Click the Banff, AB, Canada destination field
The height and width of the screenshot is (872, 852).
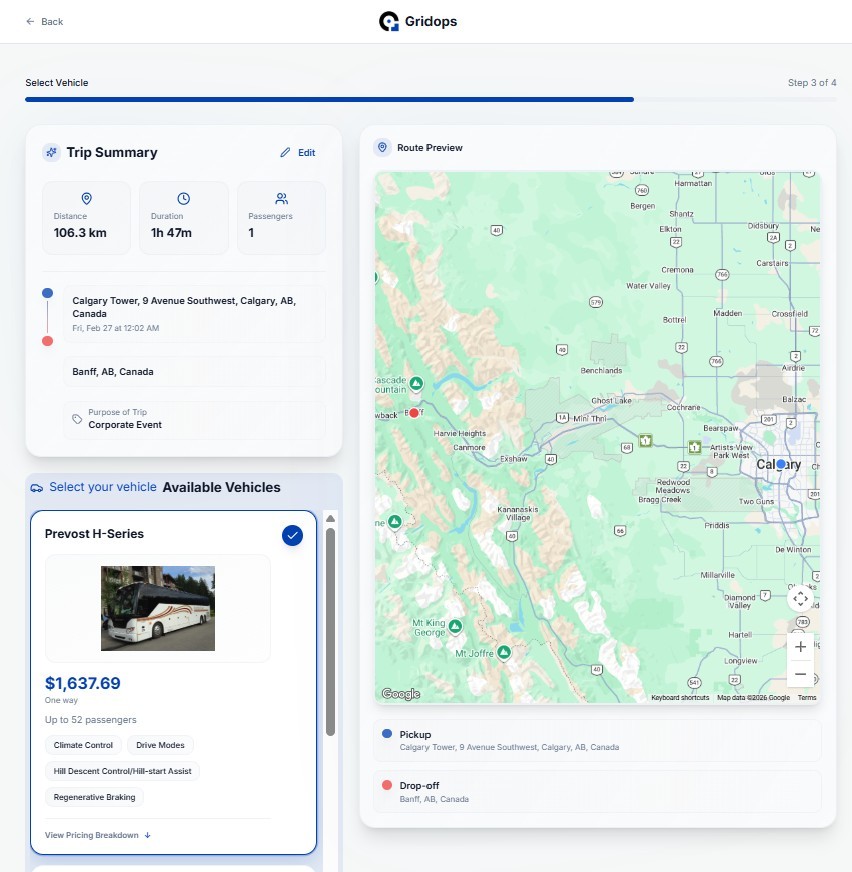194,371
